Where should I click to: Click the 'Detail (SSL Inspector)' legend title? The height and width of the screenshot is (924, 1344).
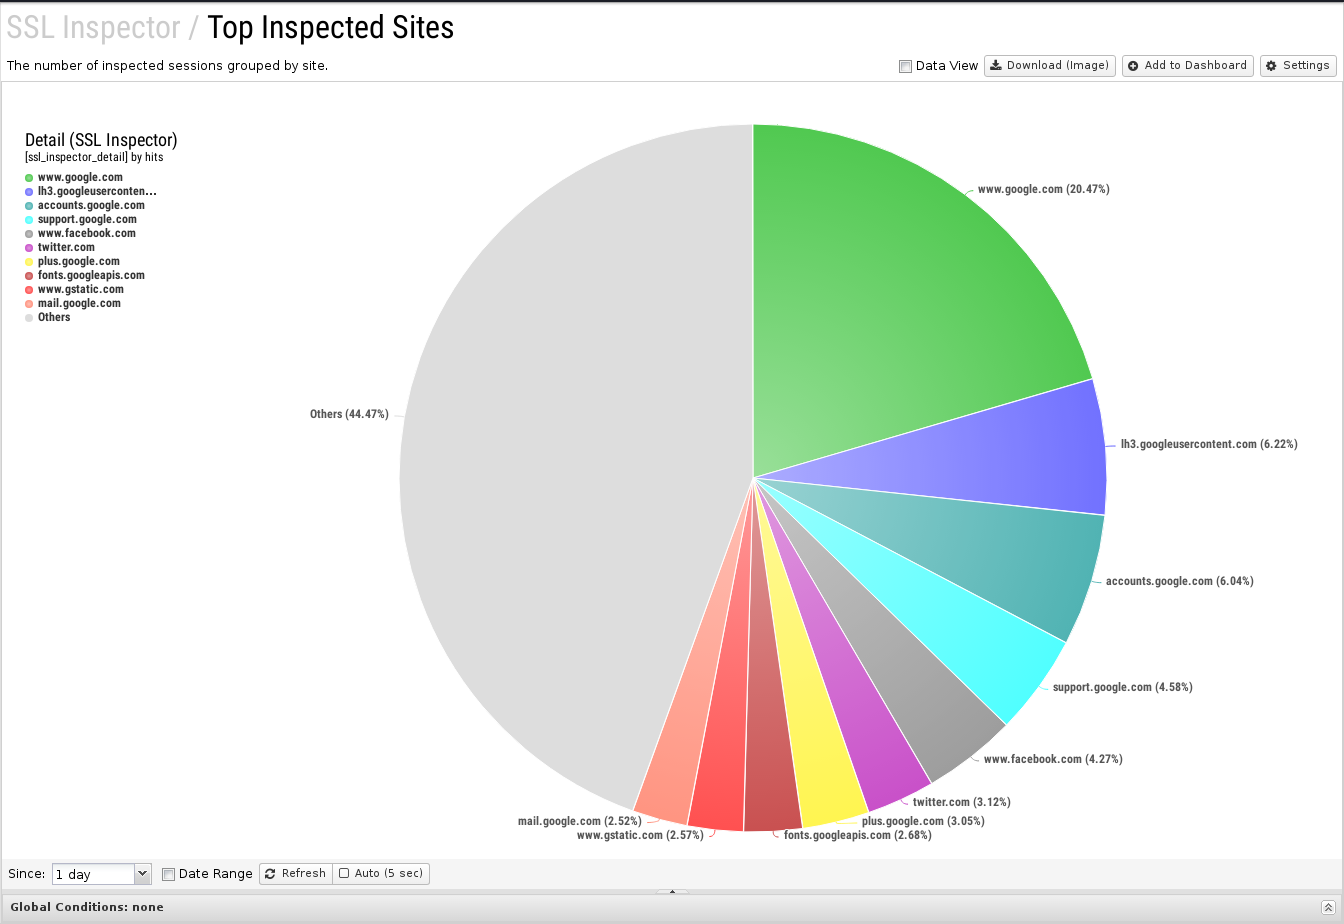click(101, 140)
